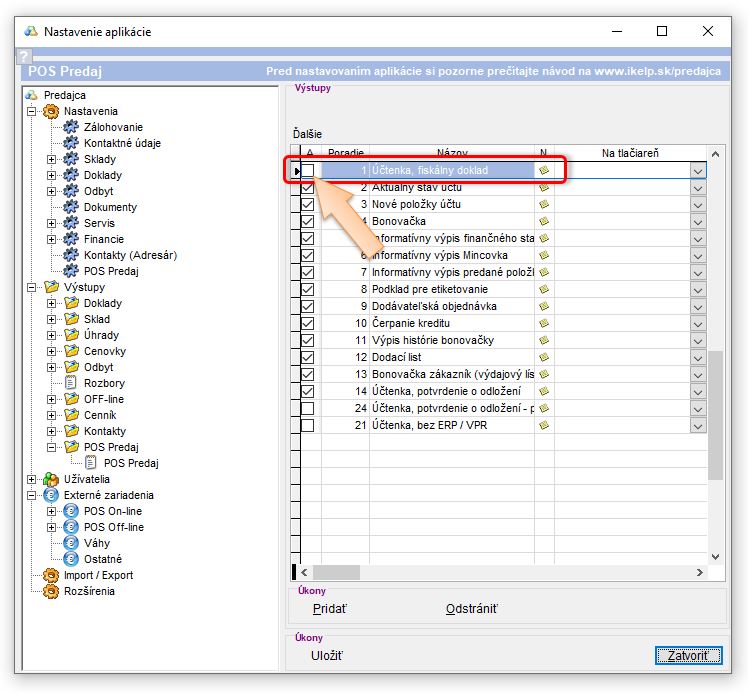Collapse the Externé zariadenia tree node
This screenshot has width=748, height=696.
pos(32,495)
